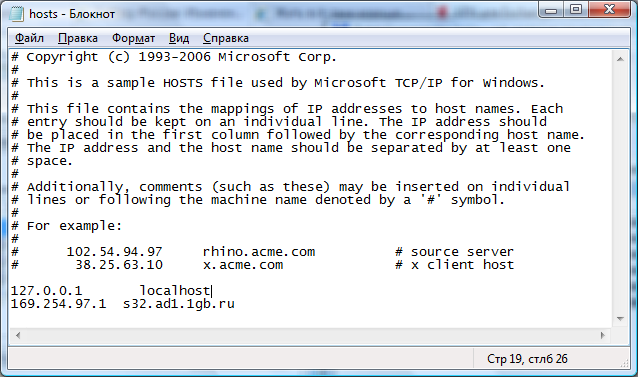638x377 pixels.
Task: Place cursor at the rhino.acme.com text
Action: click(259, 252)
